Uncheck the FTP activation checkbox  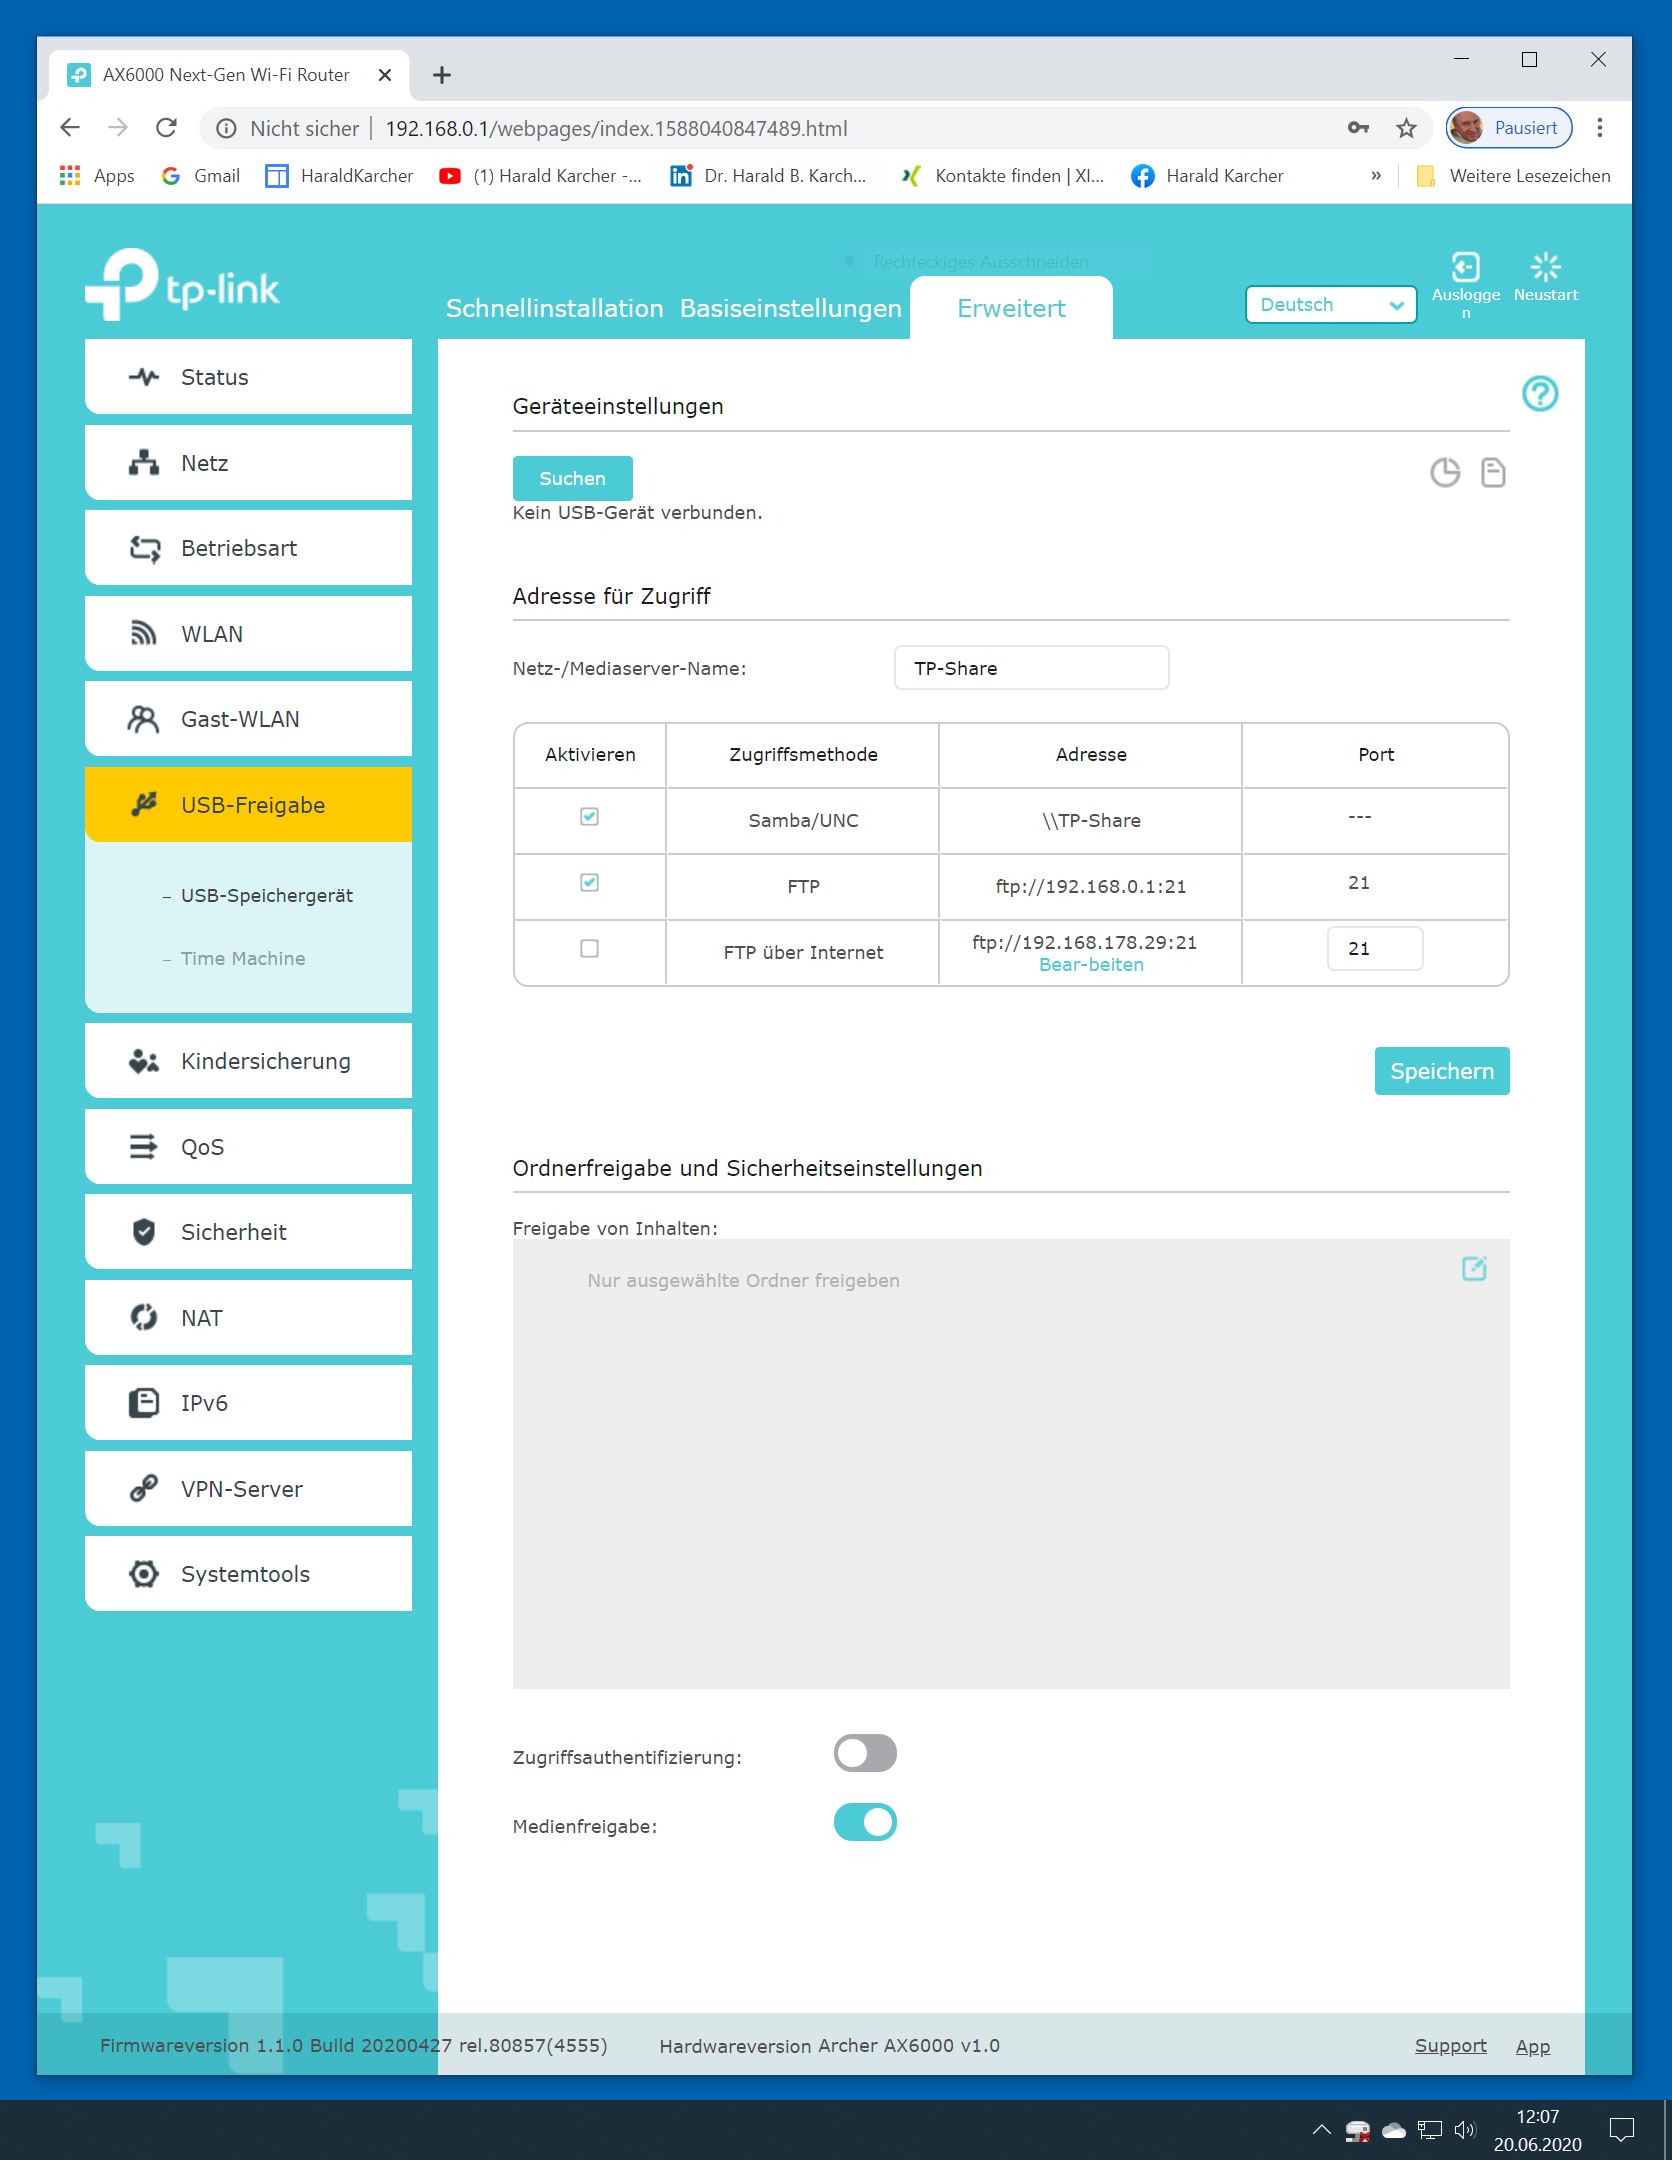(590, 883)
